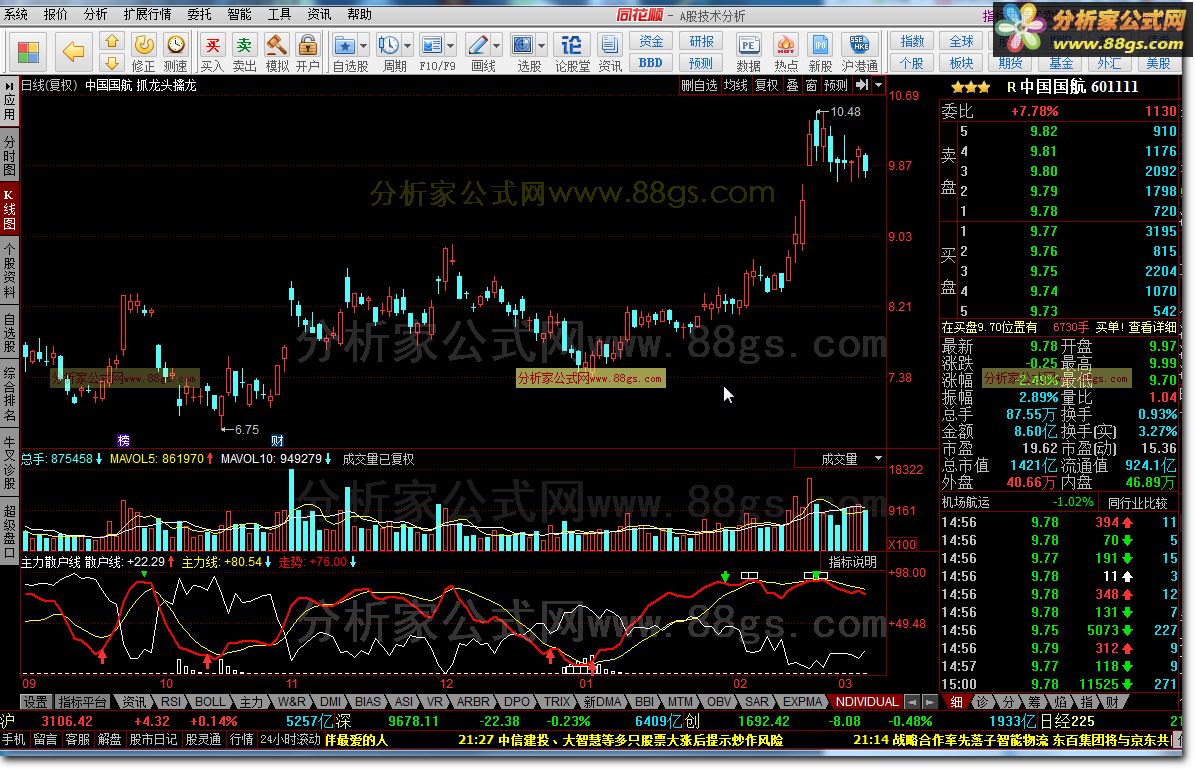Open the 热点 hot topics flame icon

786,53
